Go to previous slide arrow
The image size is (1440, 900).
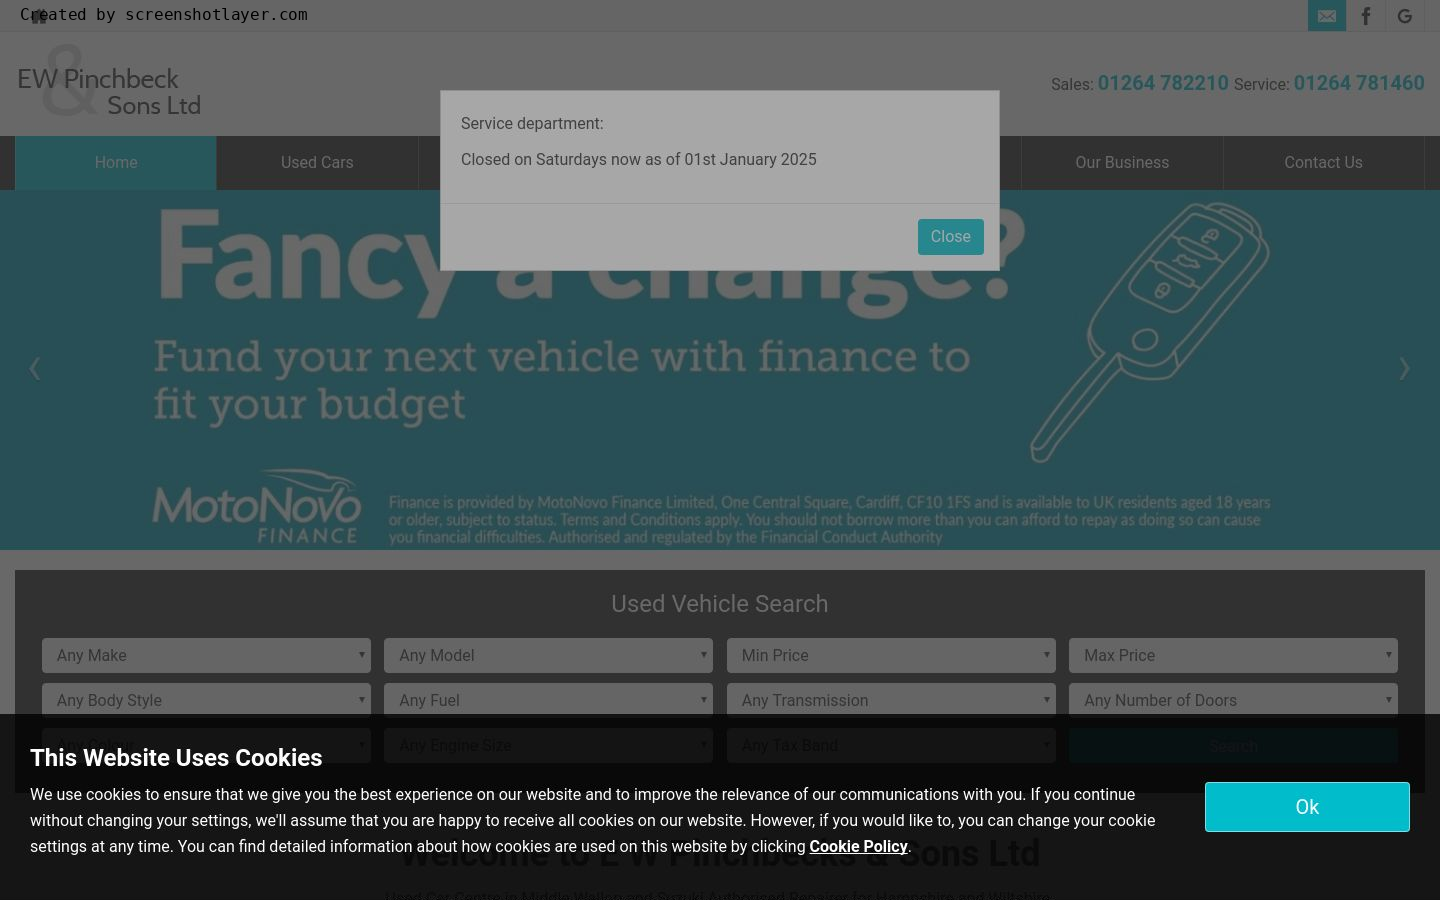[x=35, y=369]
